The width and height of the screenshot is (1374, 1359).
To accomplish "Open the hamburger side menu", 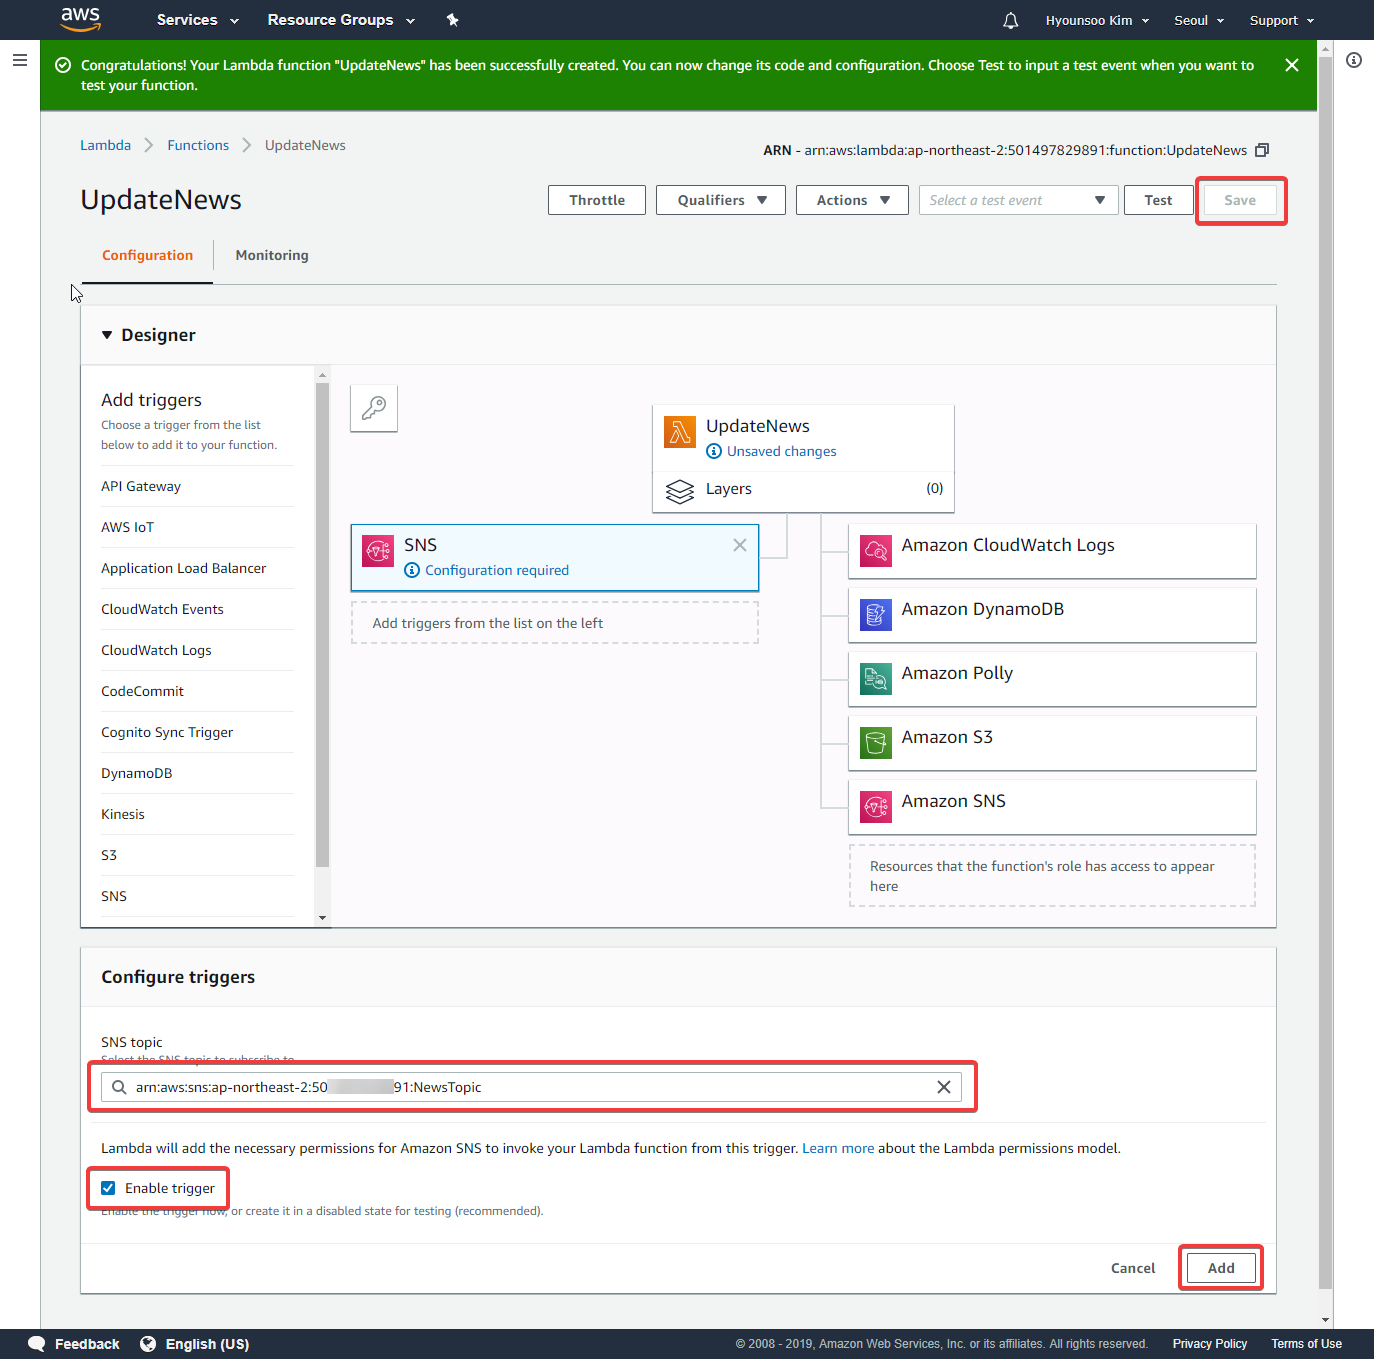I will click(x=19, y=60).
